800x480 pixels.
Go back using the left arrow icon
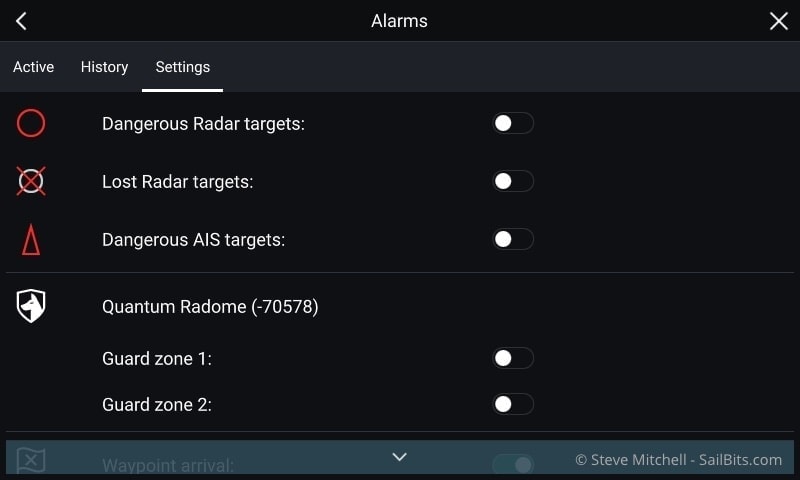pyautogui.click(x=21, y=21)
